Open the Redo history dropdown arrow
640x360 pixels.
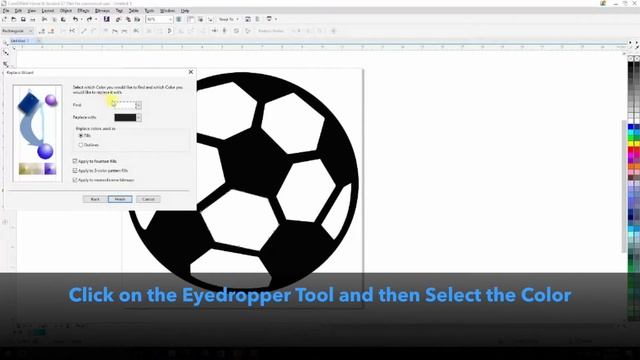click(96, 19)
